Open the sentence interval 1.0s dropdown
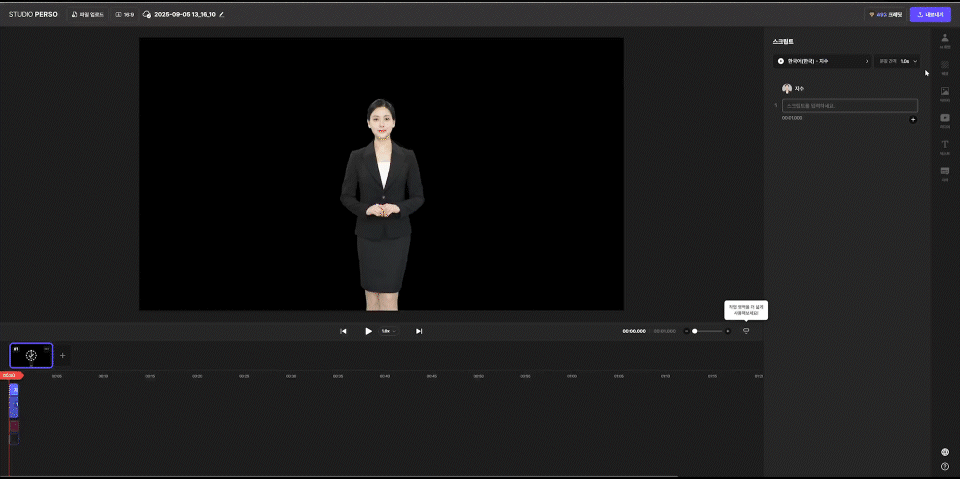Image resolution: width=960 pixels, height=479 pixels. 897,61
